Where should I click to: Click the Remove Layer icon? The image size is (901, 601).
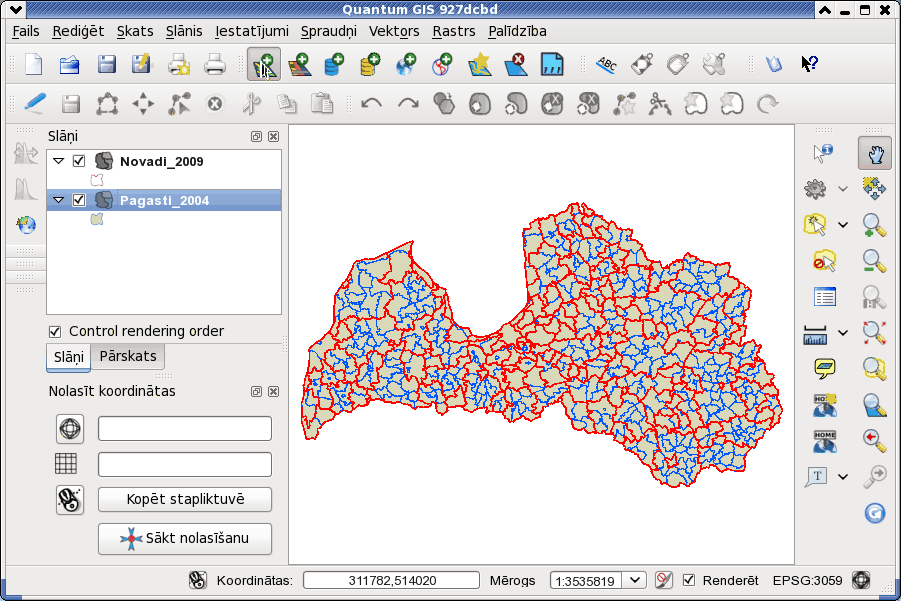point(516,64)
